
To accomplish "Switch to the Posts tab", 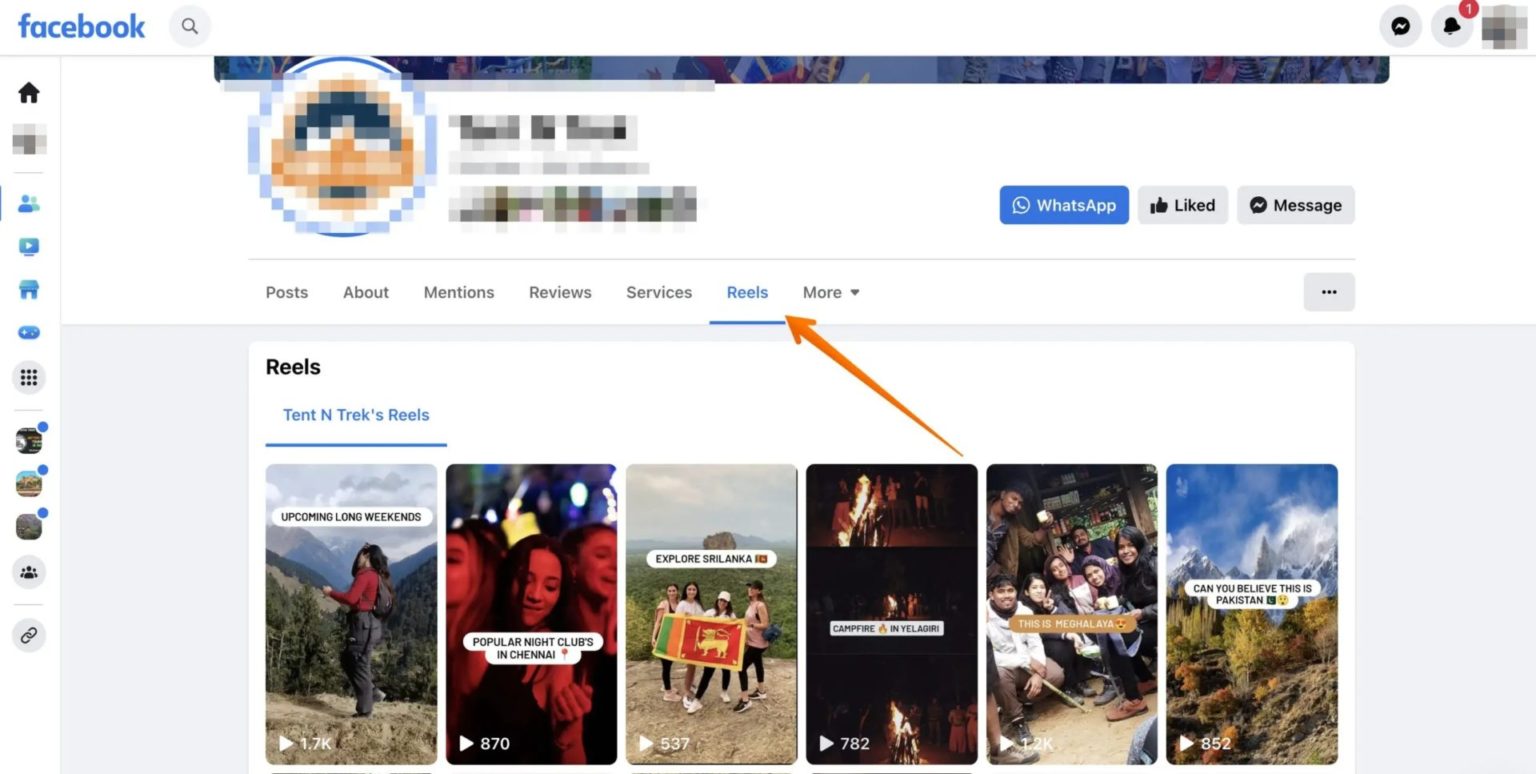I will (287, 293).
